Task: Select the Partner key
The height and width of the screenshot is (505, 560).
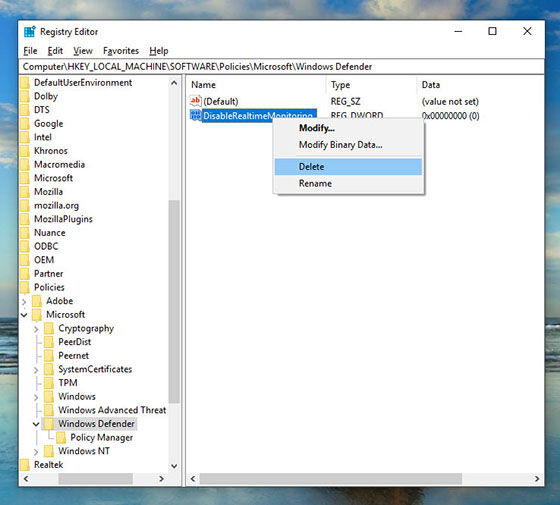Action: [x=49, y=274]
